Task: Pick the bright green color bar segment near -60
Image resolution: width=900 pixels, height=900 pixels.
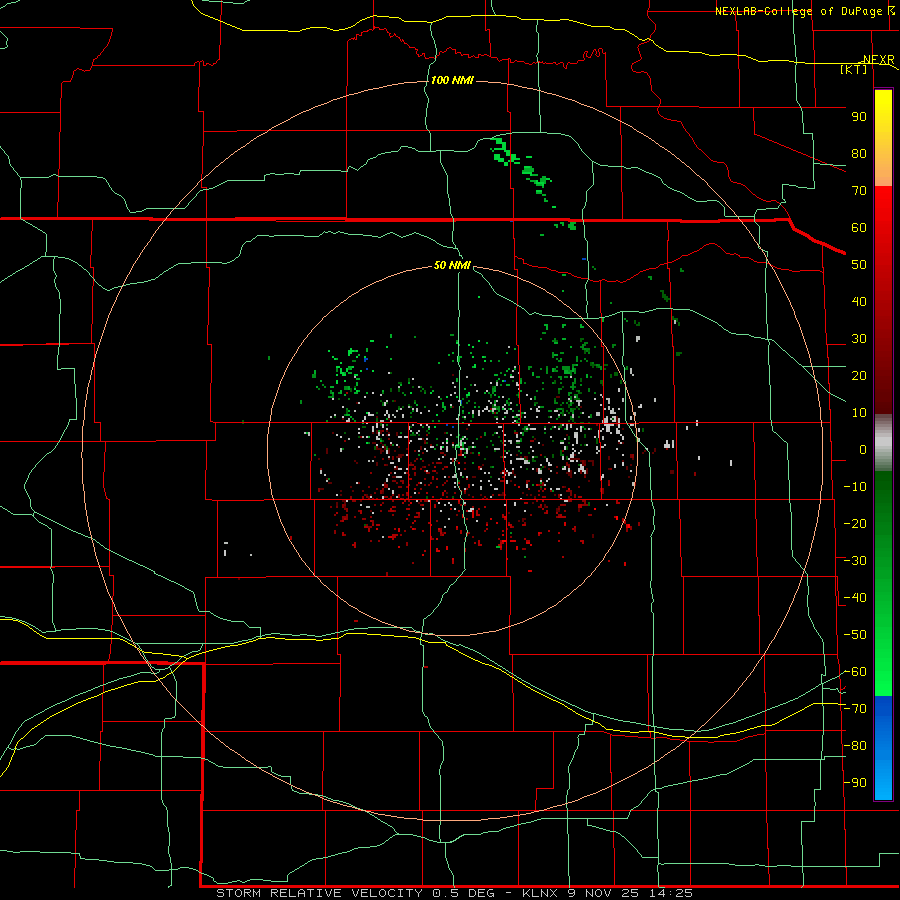Action: pyautogui.click(x=883, y=669)
